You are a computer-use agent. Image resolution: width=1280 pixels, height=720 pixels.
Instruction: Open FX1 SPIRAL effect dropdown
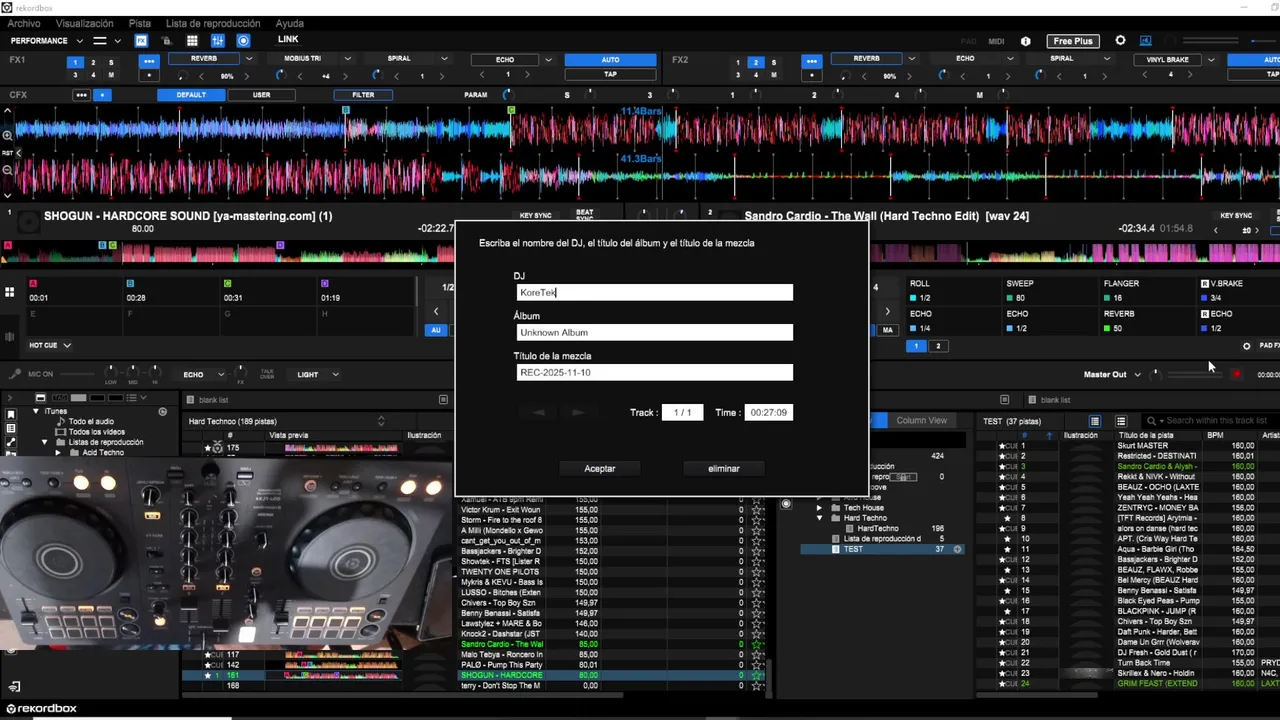coord(444,59)
